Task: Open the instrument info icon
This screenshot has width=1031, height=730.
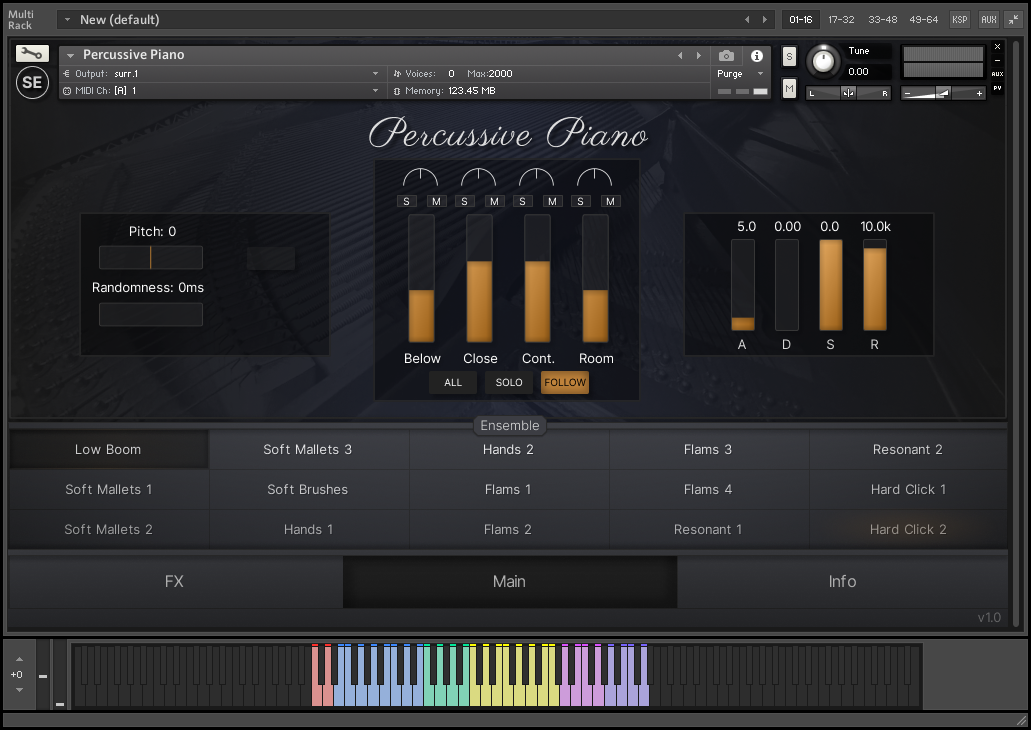Action: (x=757, y=56)
